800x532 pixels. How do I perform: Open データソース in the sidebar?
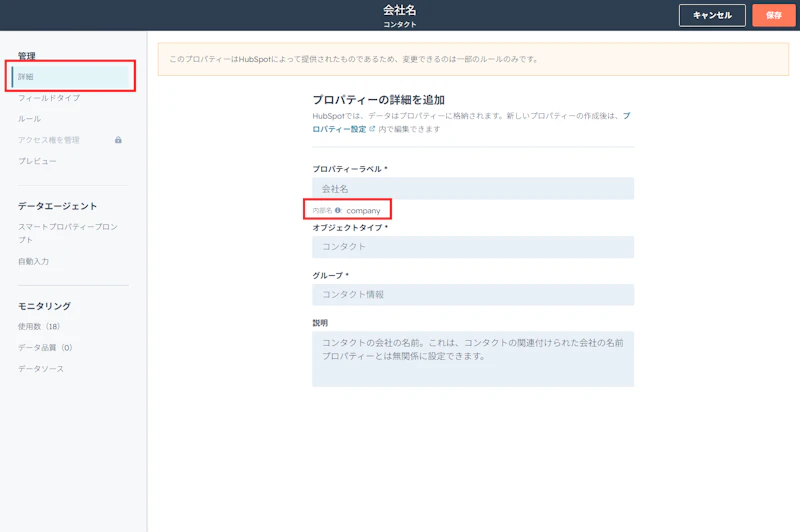[41, 369]
